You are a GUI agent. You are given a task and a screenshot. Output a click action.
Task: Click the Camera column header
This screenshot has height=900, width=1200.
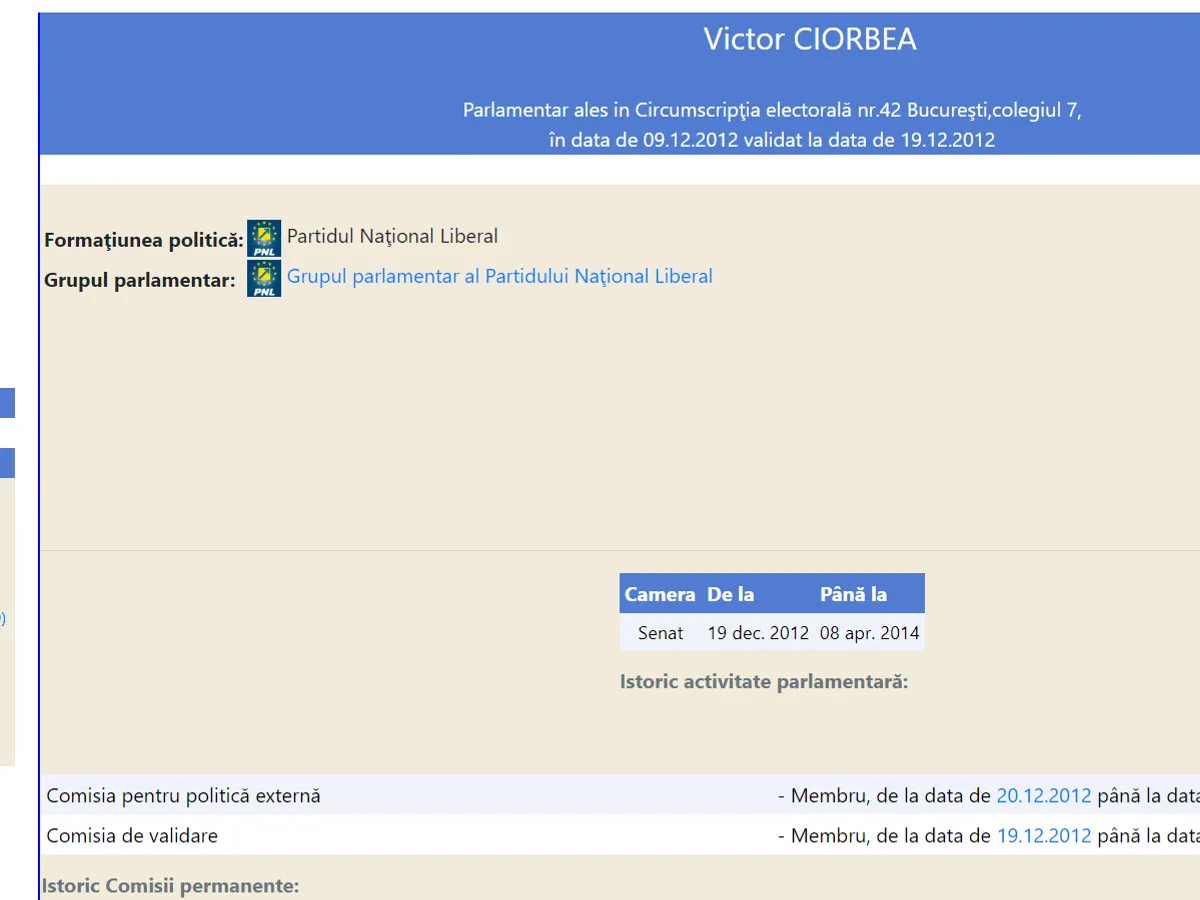660,594
